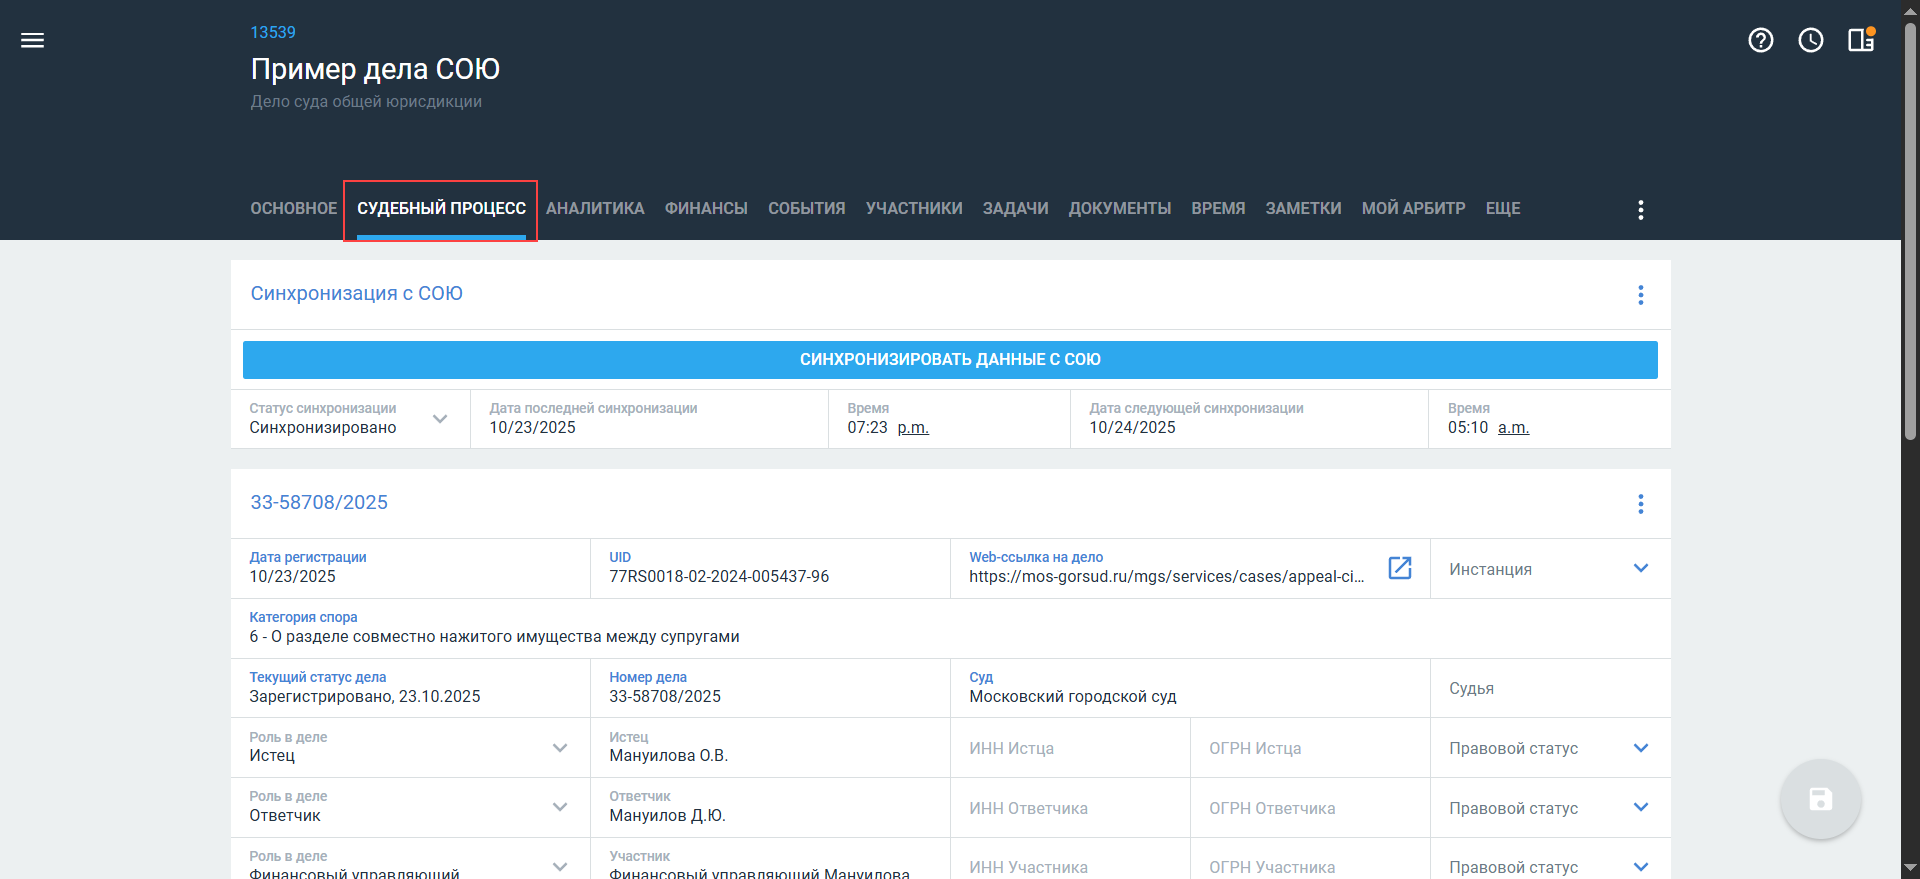The height and width of the screenshot is (879, 1920).
Task: Open three-dot menu in the tabs bar
Action: pyautogui.click(x=1640, y=209)
